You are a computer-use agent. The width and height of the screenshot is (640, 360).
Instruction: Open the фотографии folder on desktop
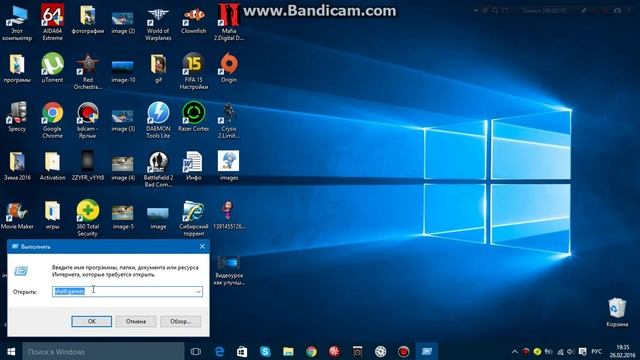[x=87, y=19]
